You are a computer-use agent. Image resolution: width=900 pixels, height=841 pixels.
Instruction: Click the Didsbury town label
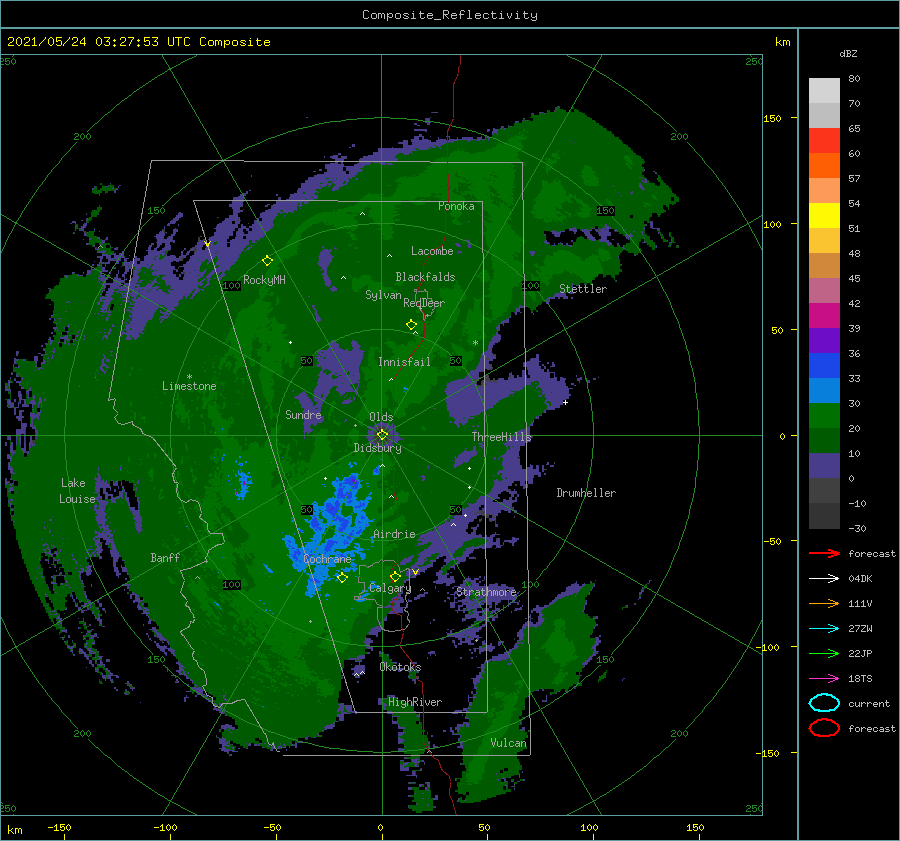tap(378, 448)
